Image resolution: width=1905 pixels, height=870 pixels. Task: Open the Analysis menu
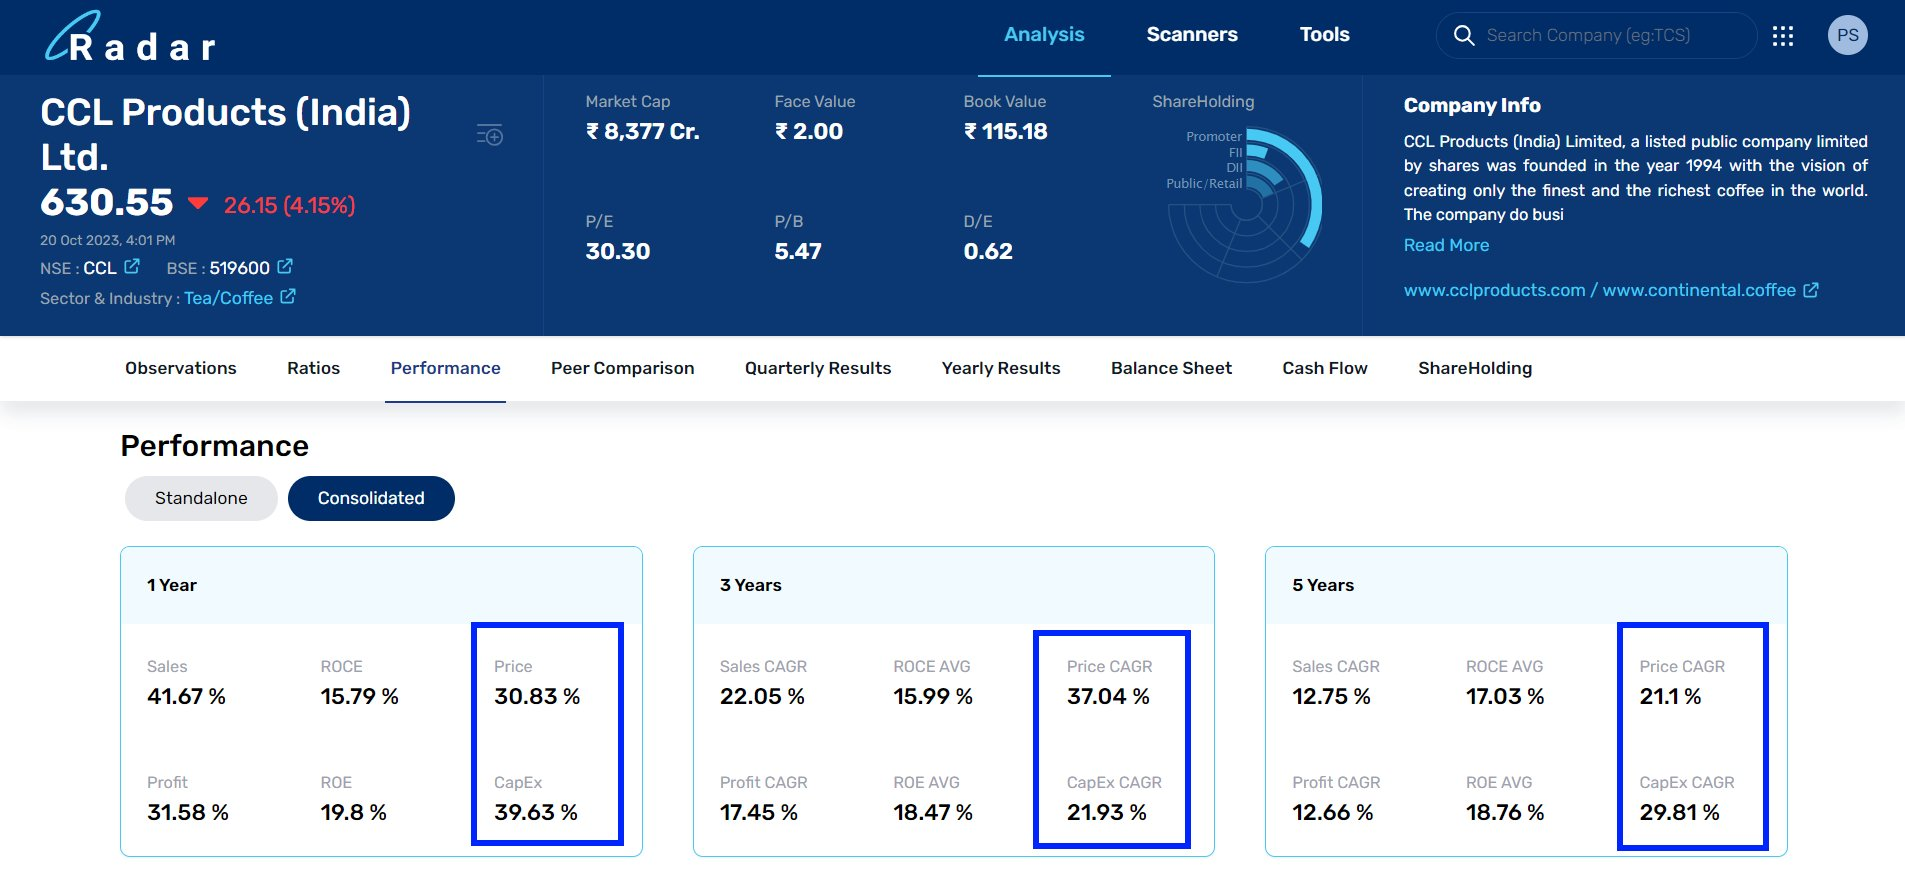(1044, 35)
